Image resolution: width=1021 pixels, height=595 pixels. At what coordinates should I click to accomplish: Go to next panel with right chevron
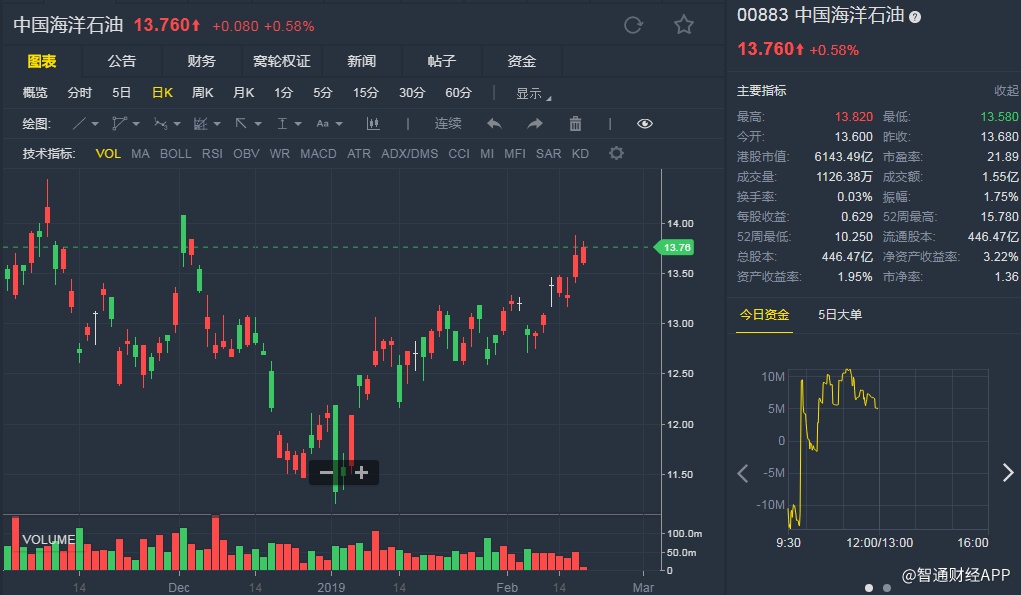pyautogui.click(x=1007, y=473)
